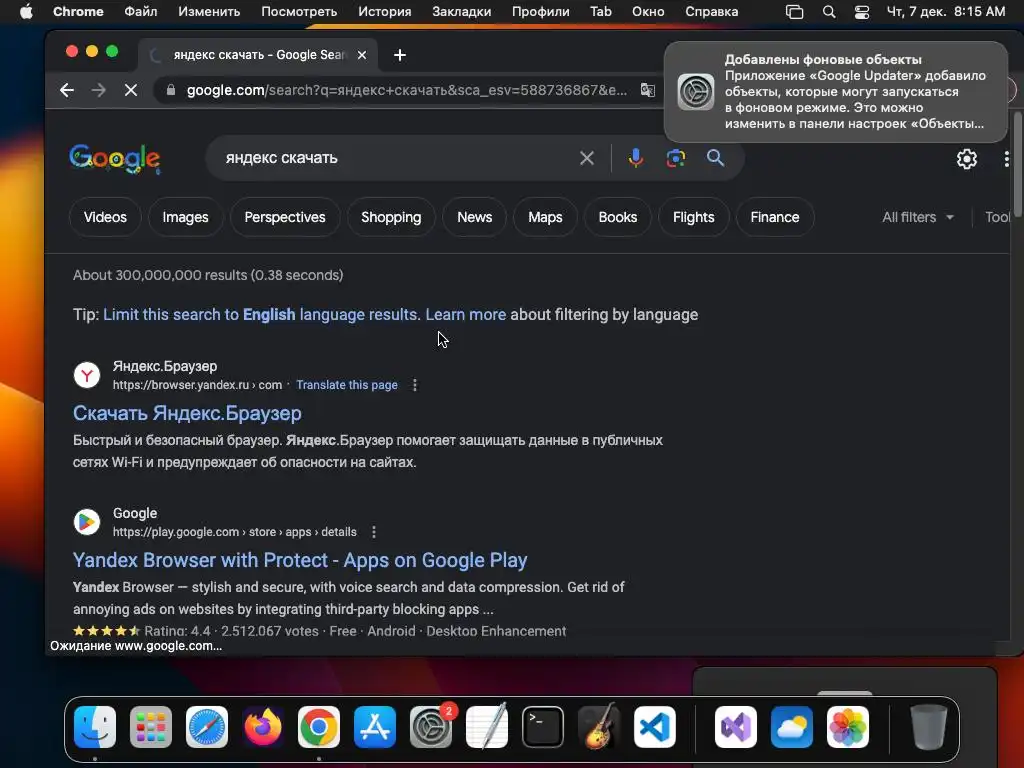This screenshot has height=768, width=1024.
Task: Filter results by Shopping
Action: (x=391, y=217)
